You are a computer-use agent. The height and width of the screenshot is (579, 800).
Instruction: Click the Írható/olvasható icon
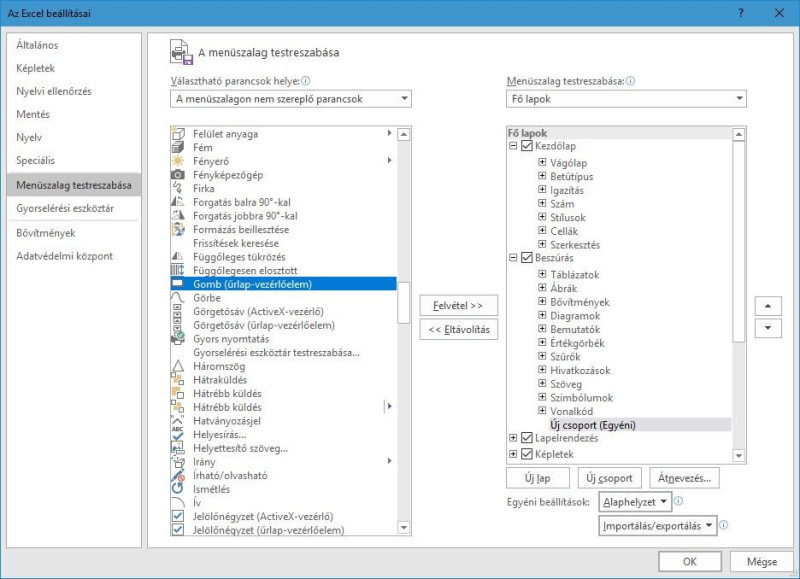pos(178,475)
